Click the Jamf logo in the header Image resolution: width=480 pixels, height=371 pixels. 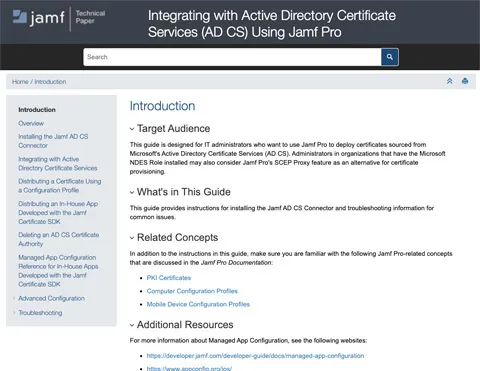(x=38, y=18)
